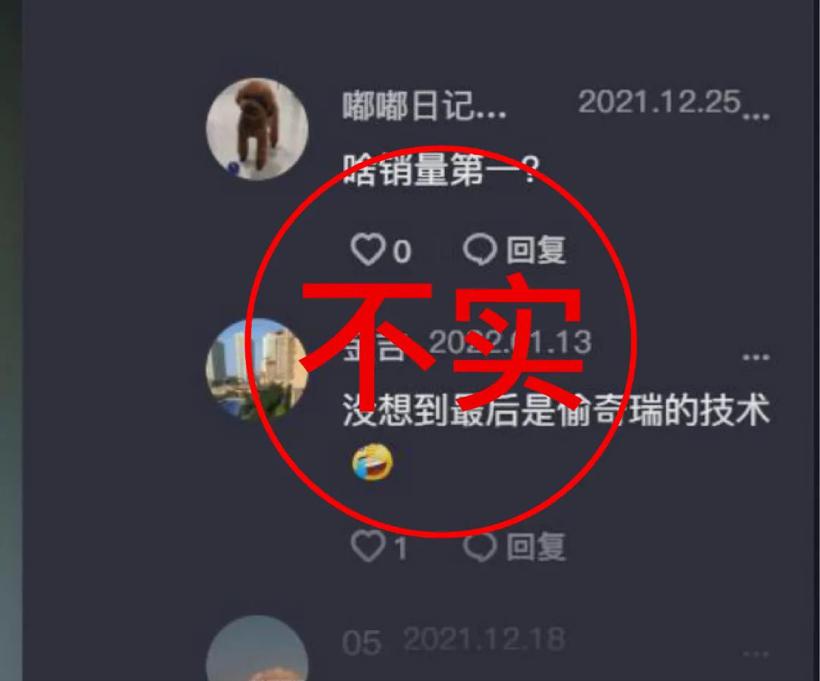Open the partially visible bottom avatar
The height and width of the screenshot is (681, 820).
pyautogui.click(x=257, y=649)
